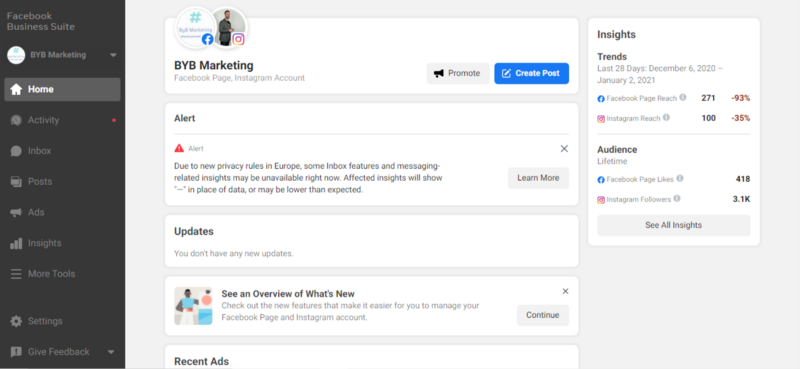The width and height of the screenshot is (800, 369).
Task: Expand the BYB Marketing account dropdown arrow
Action: [x=113, y=55]
